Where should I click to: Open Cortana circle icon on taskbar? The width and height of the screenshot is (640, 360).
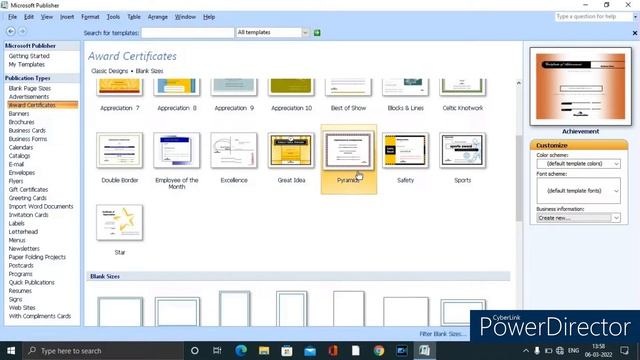pyautogui.click(x=195, y=351)
